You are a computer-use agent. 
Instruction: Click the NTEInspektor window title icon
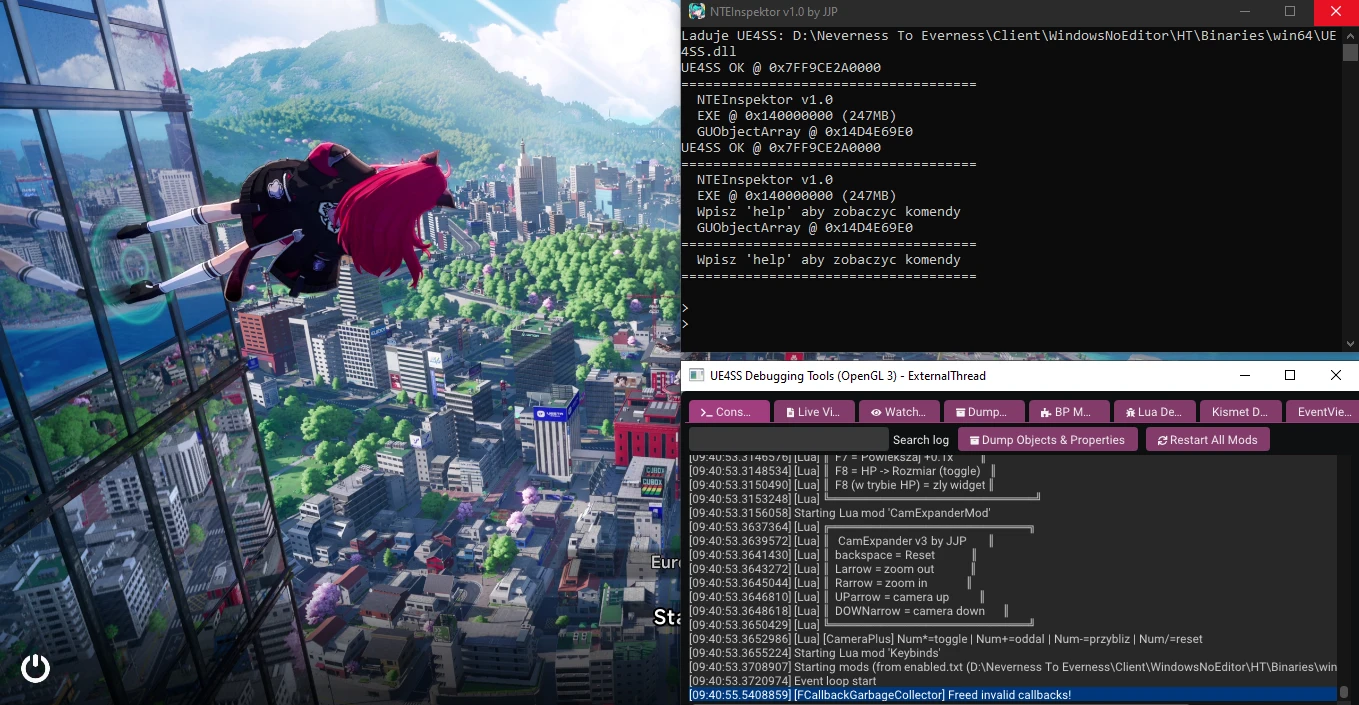pos(696,11)
